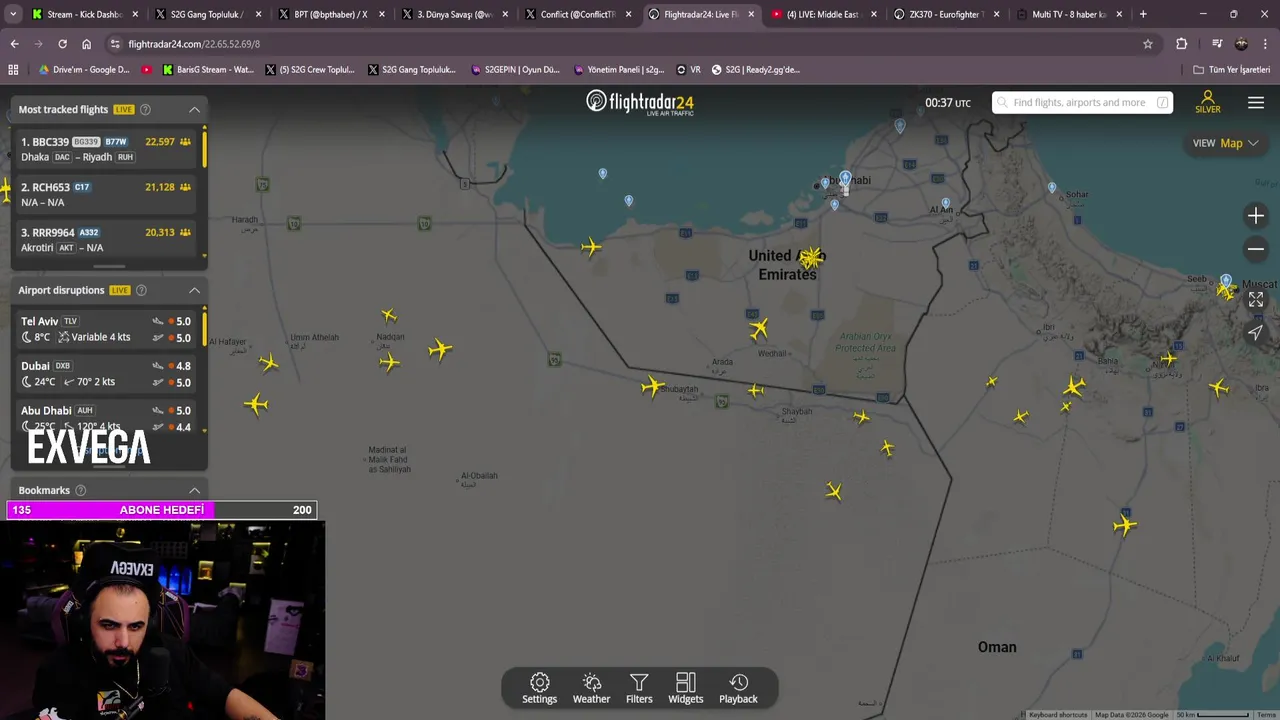This screenshot has height=720, width=1280.
Task: Open new browser tab
Action: click(x=1143, y=14)
